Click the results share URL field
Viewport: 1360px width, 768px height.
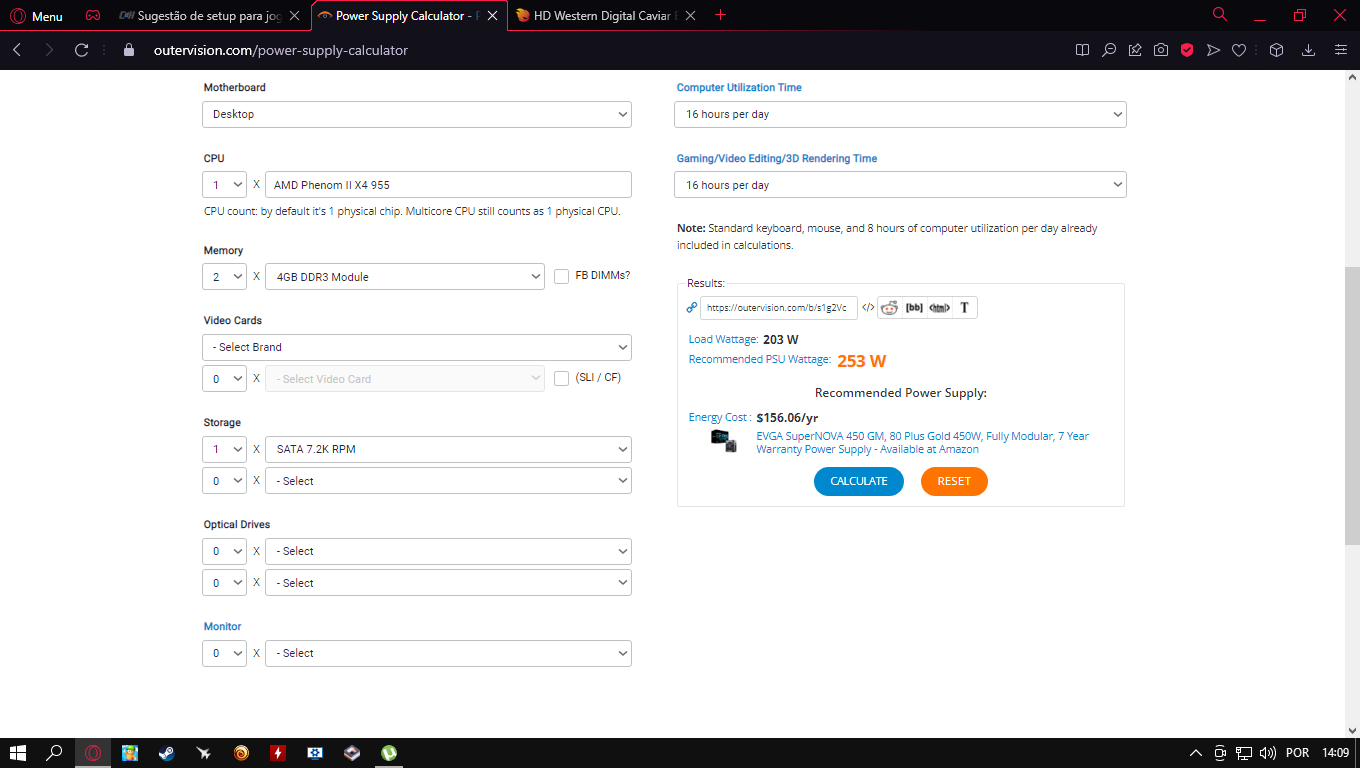778,308
